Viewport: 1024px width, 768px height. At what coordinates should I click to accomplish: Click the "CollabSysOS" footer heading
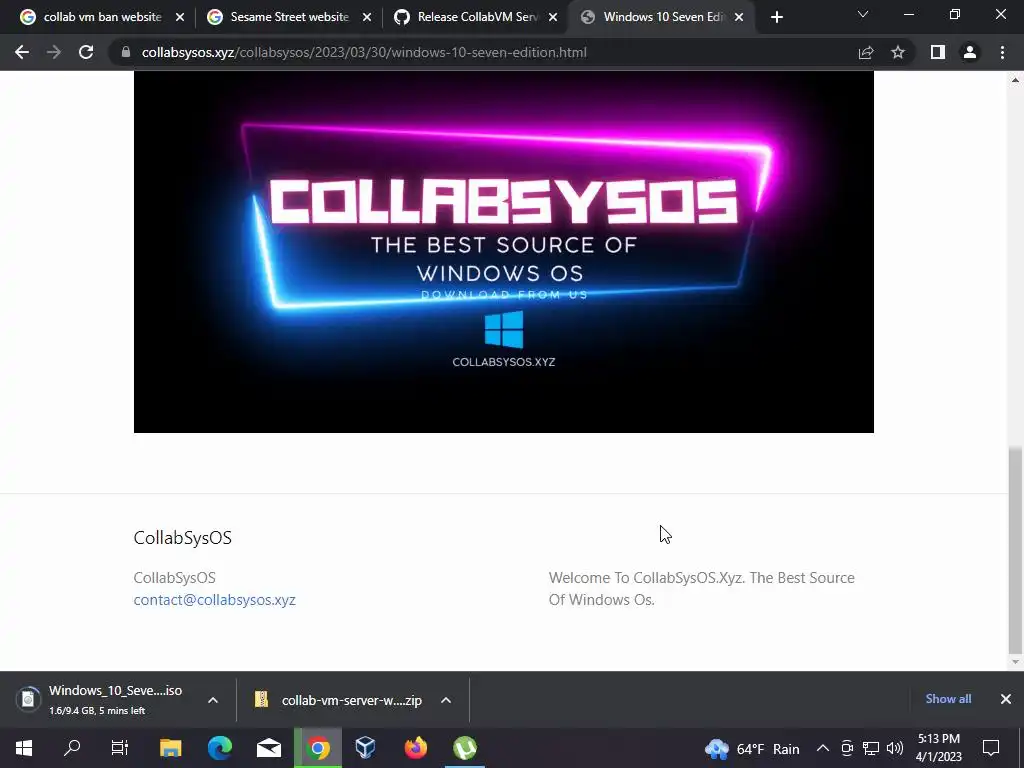pyautogui.click(x=182, y=537)
